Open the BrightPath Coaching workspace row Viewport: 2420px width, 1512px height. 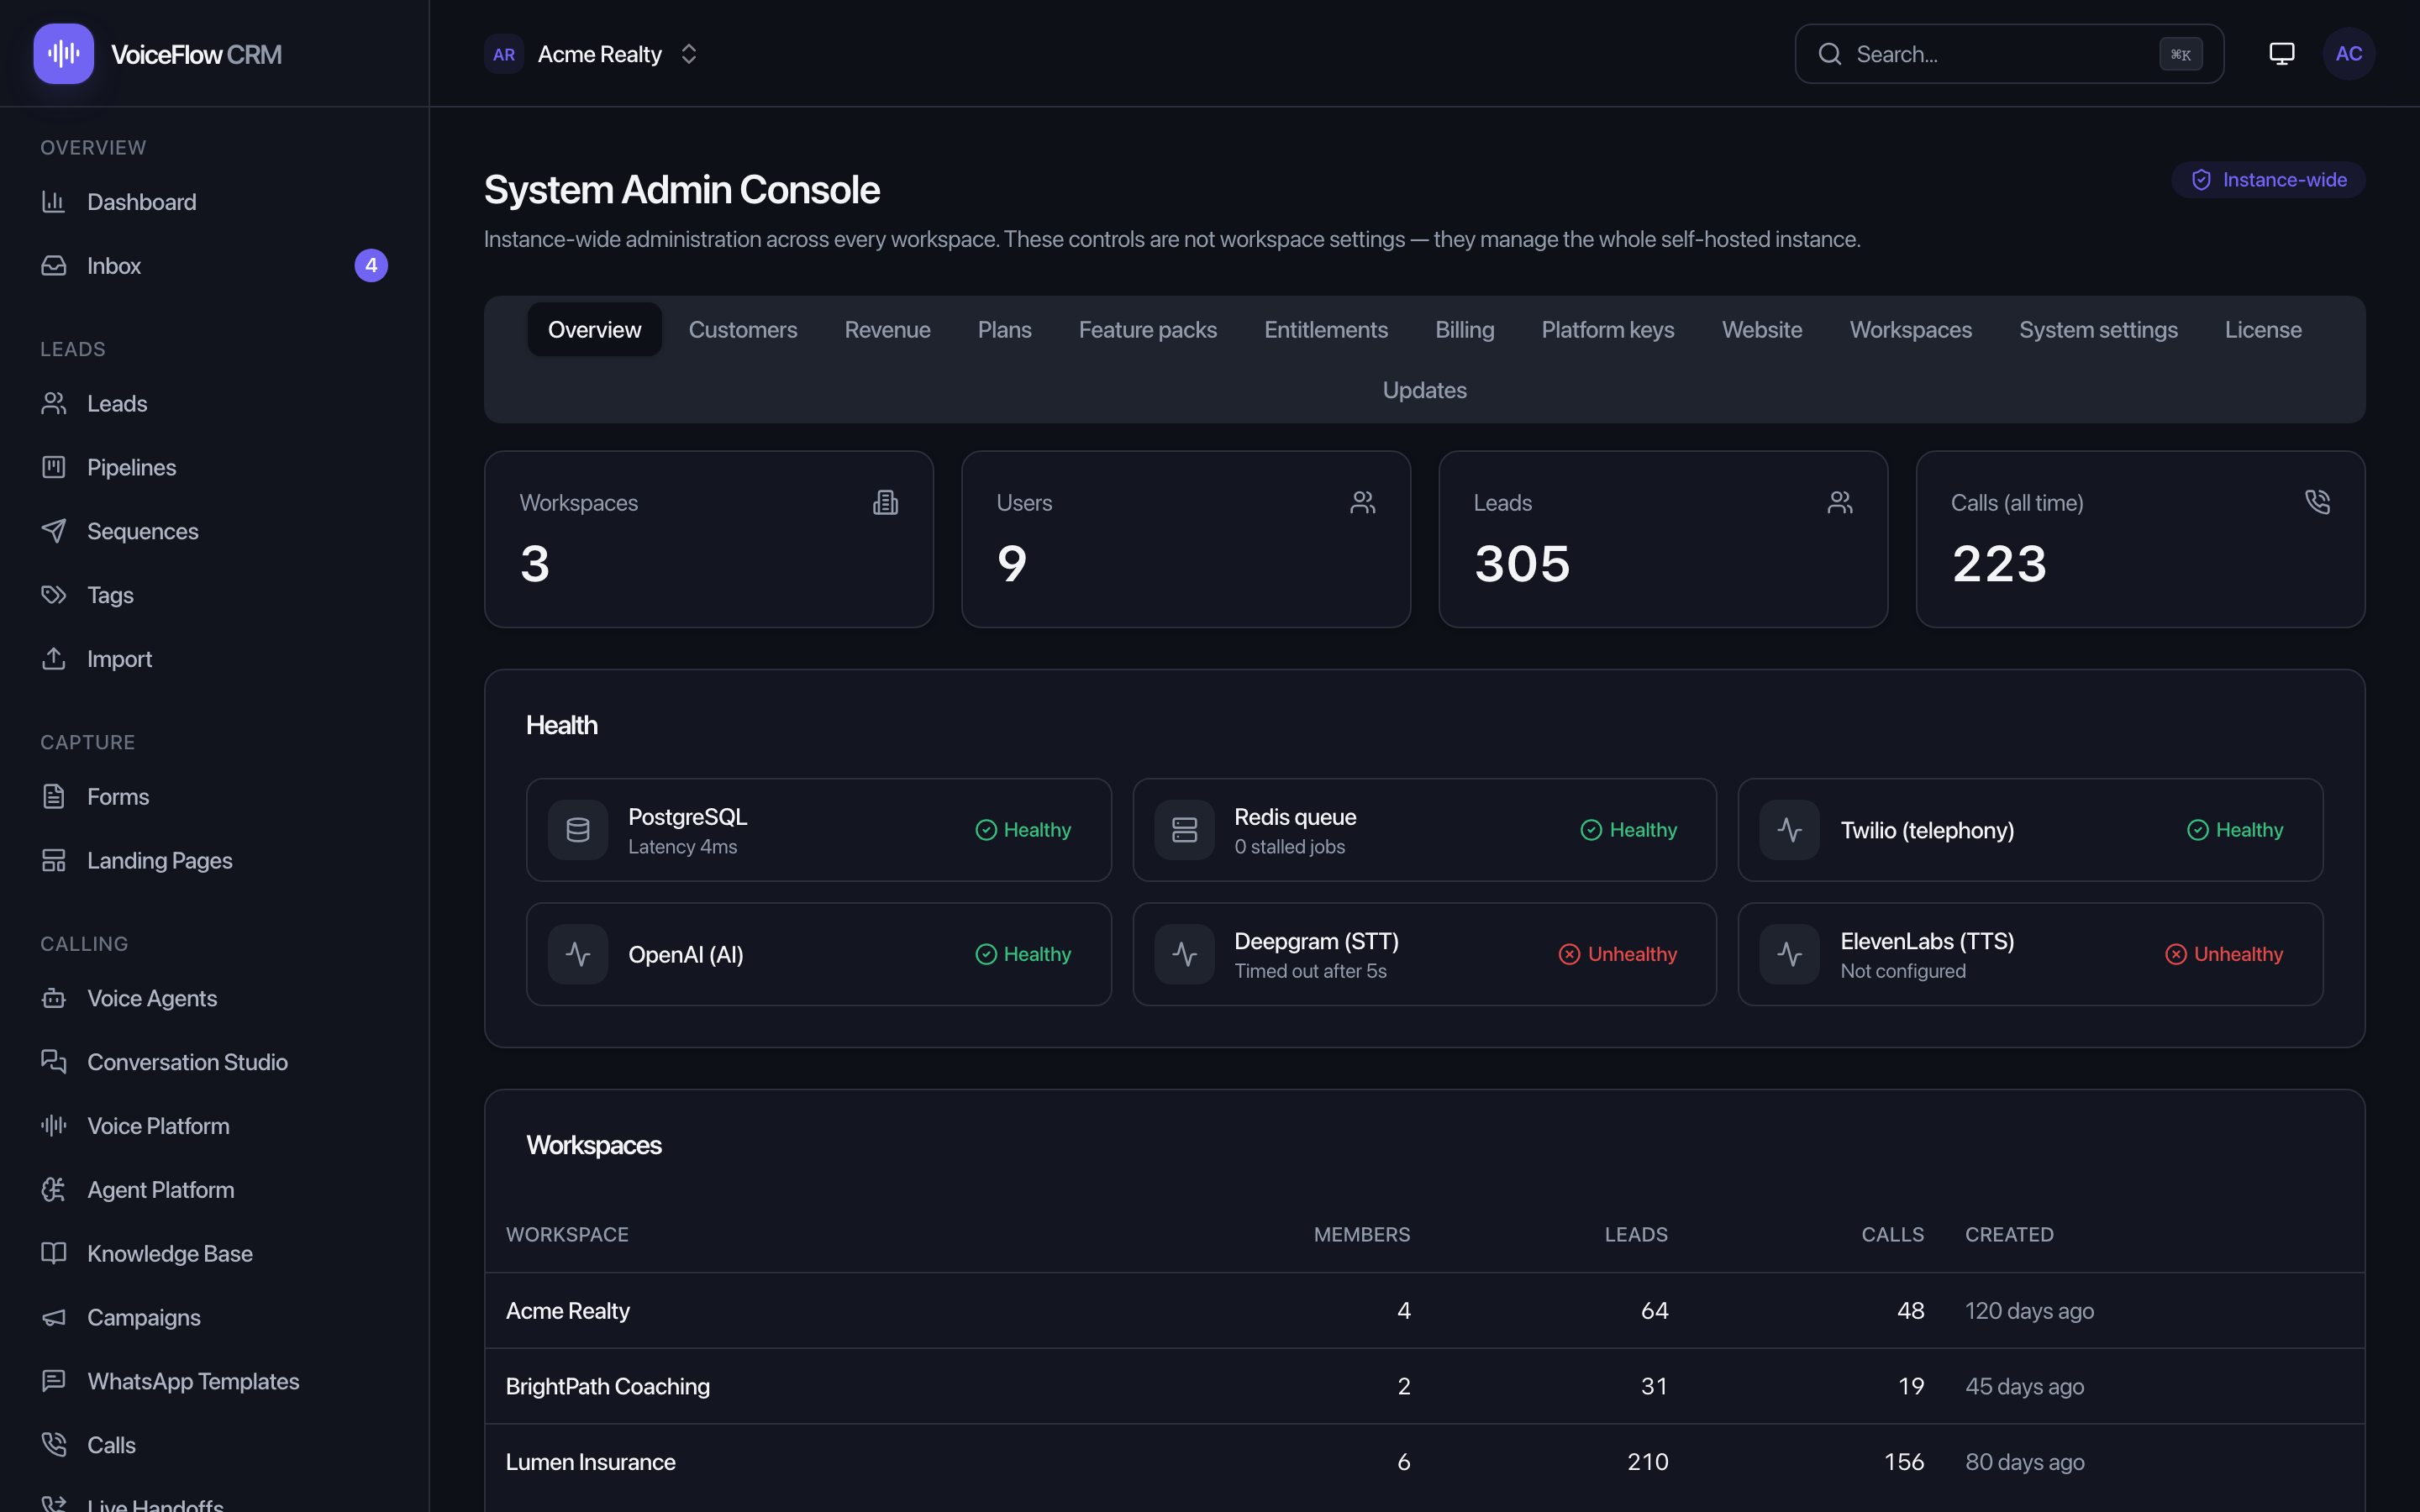coord(1424,1386)
